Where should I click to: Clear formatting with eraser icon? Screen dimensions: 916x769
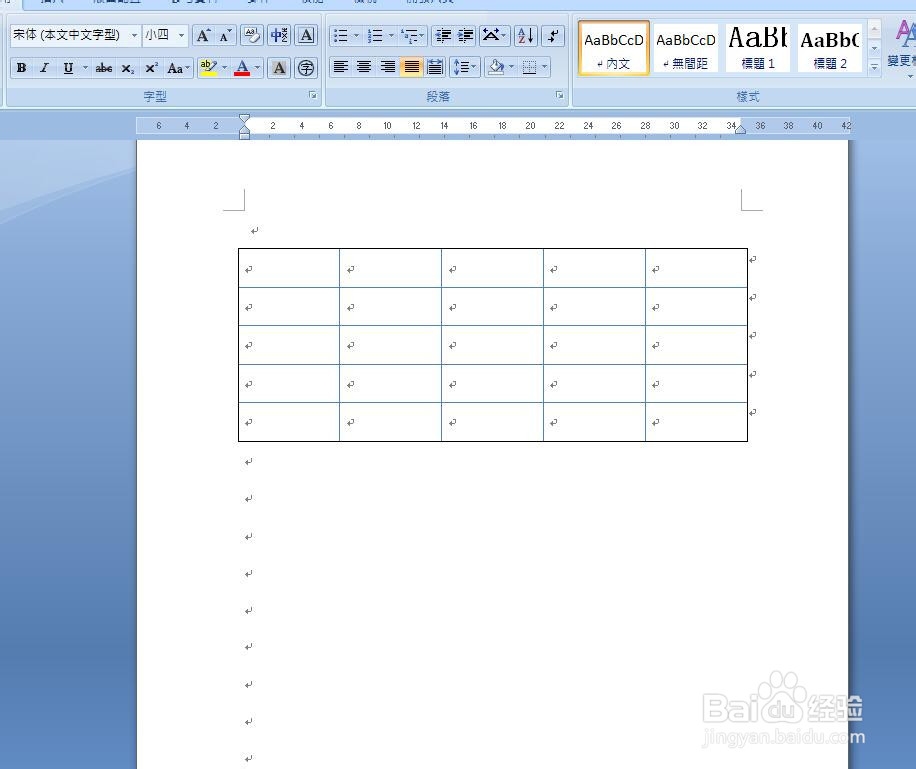point(252,36)
